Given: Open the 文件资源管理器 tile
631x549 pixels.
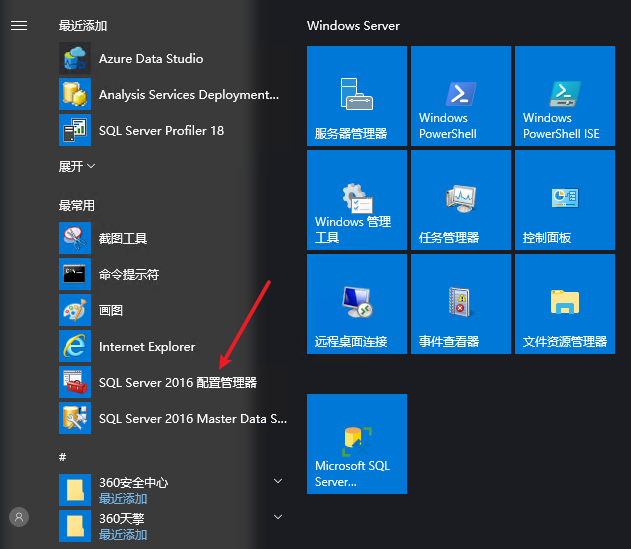Looking at the screenshot, I should (x=565, y=304).
